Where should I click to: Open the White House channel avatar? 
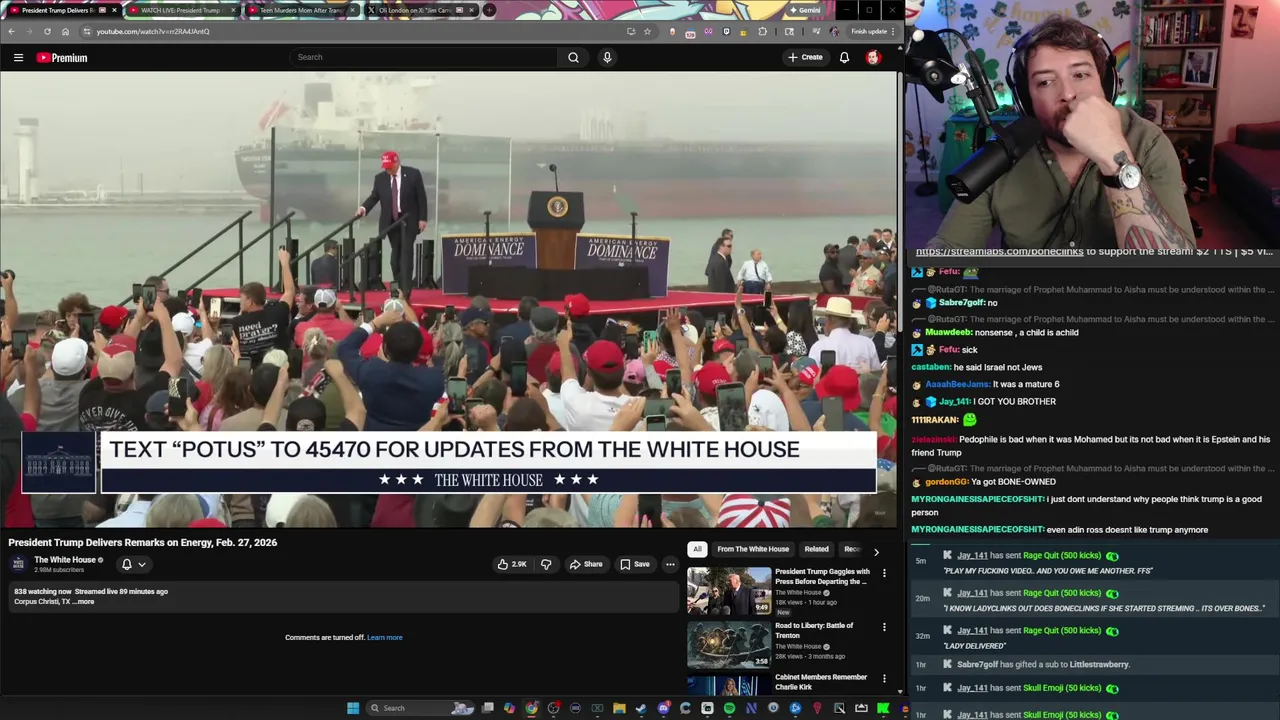click(18, 564)
